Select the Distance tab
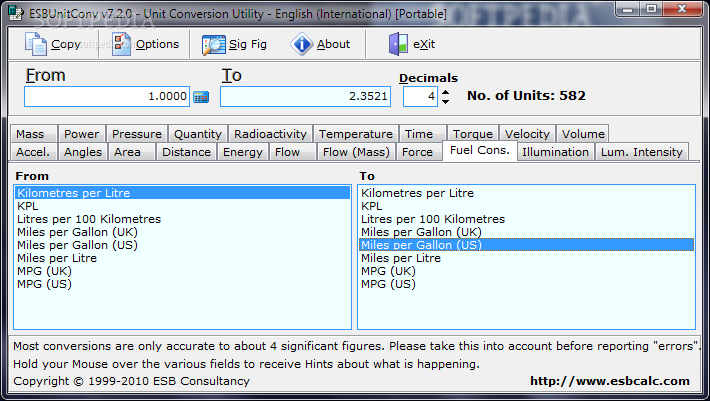This screenshot has height=401, width=710. (x=187, y=152)
